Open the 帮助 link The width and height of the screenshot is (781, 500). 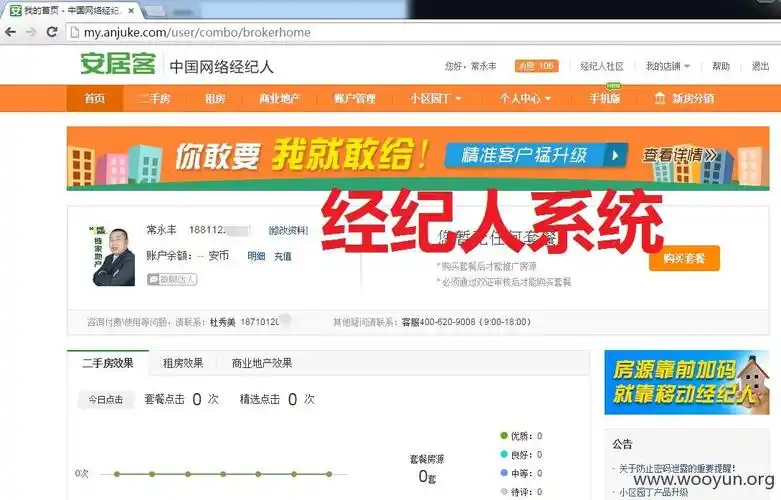[720, 66]
